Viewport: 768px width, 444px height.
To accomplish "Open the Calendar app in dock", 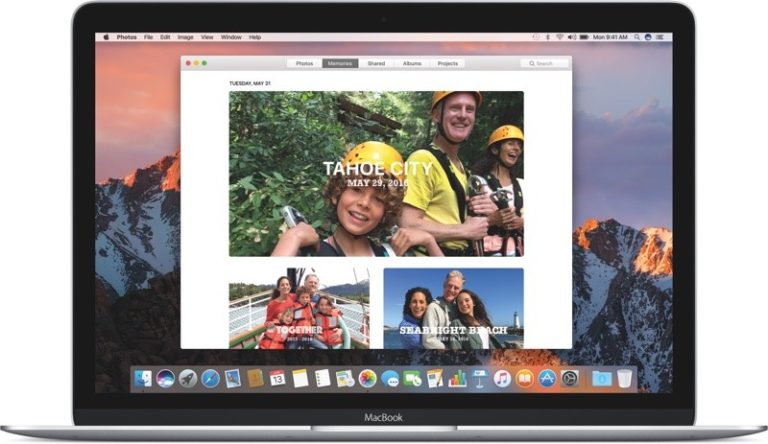I will coord(277,379).
